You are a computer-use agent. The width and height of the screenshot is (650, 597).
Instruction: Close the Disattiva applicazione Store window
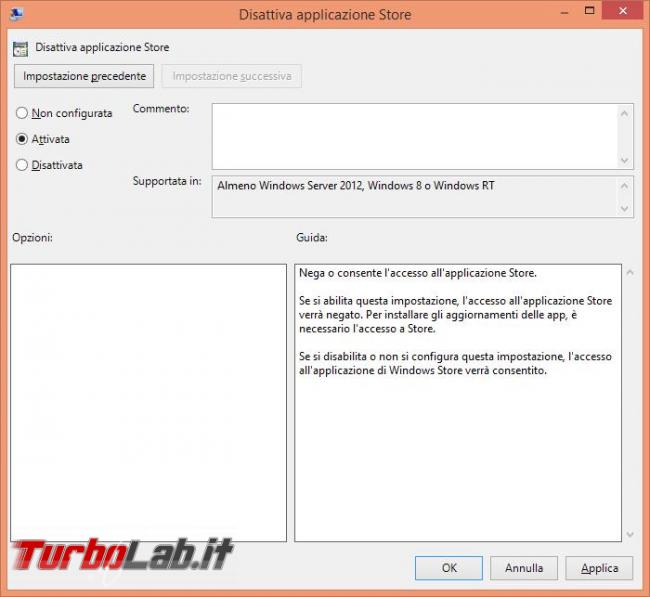coord(623,11)
